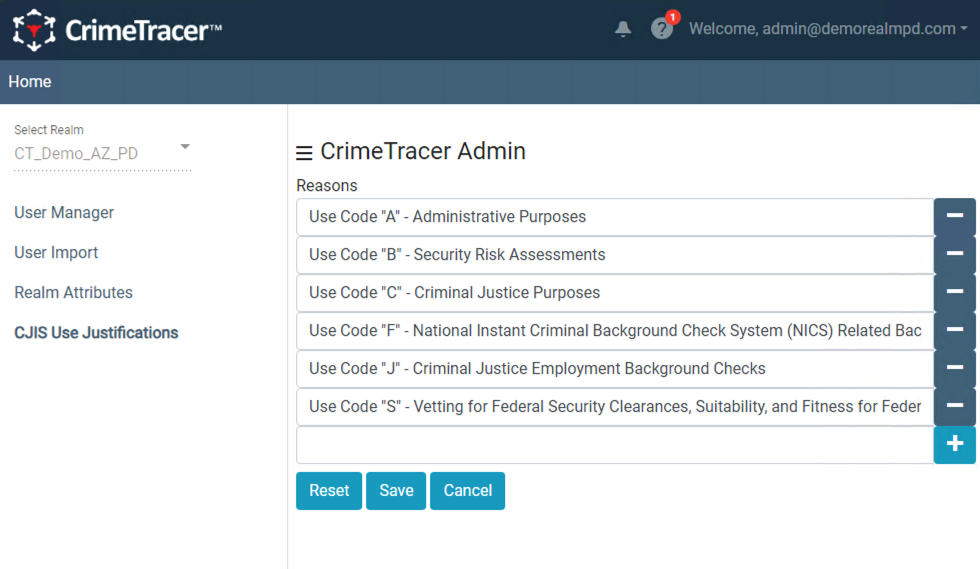Image resolution: width=980 pixels, height=569 pixels.
Task: Open the help question mark icon
Action: [661, 29]
